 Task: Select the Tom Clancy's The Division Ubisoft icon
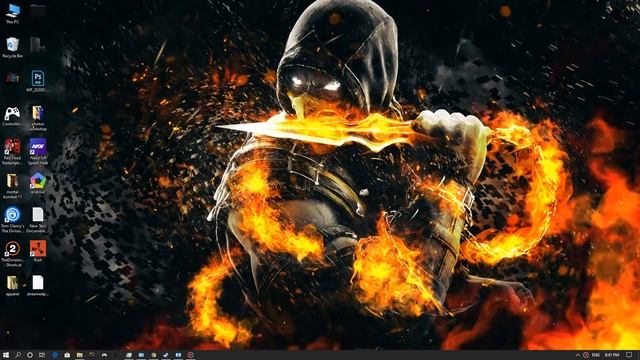point(13,220)
